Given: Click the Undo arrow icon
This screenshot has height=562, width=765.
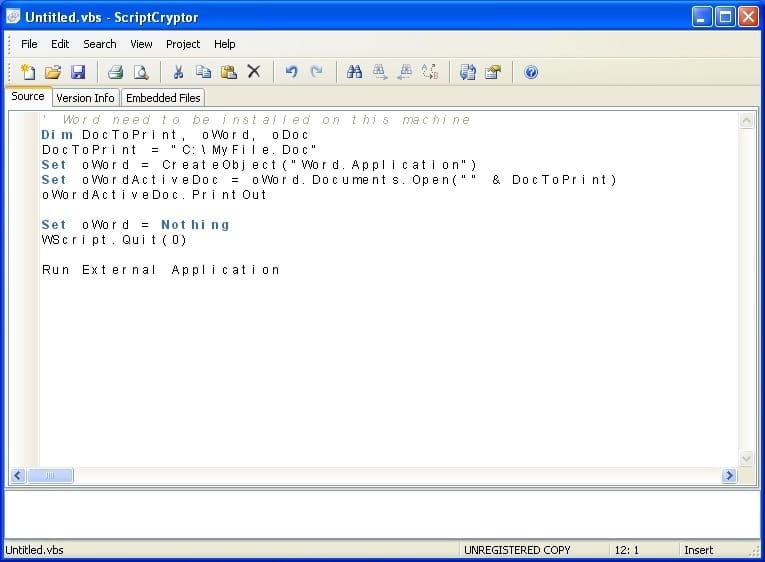Looking at the screenshot, I should (291, 72).
